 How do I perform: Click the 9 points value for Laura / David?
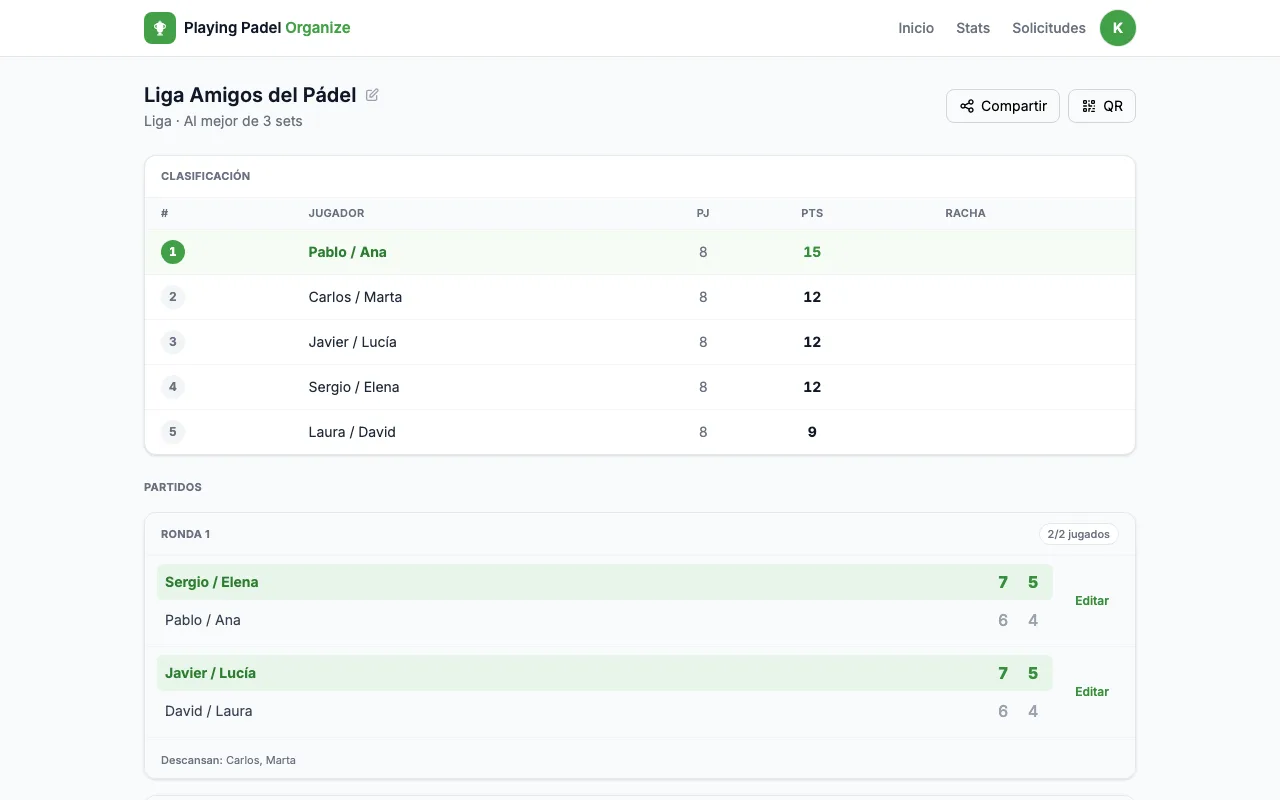(x=812, y=432)
